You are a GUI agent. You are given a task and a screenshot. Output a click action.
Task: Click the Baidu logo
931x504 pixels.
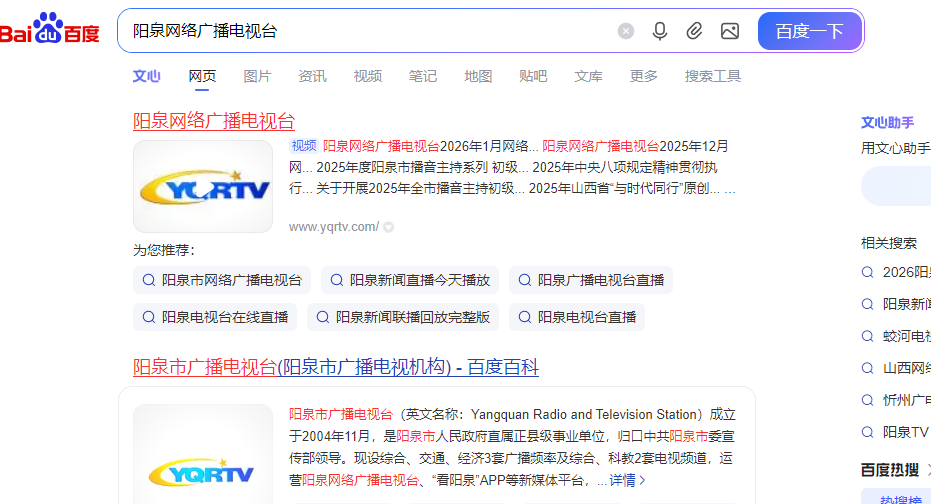point(50,31)
